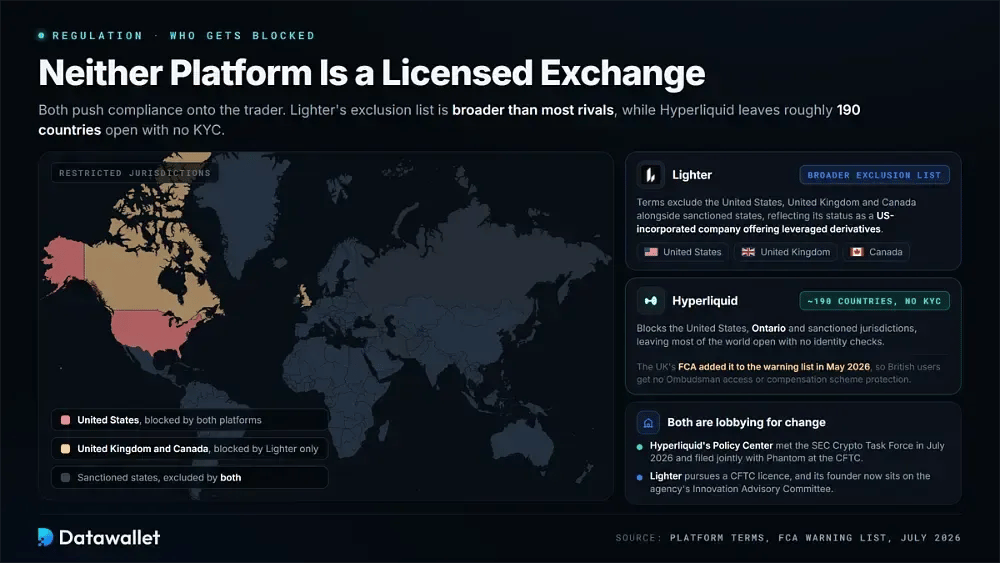Click the United Kingdom flag icon
Screen dimensions: 1000x563
coord(748,252)
